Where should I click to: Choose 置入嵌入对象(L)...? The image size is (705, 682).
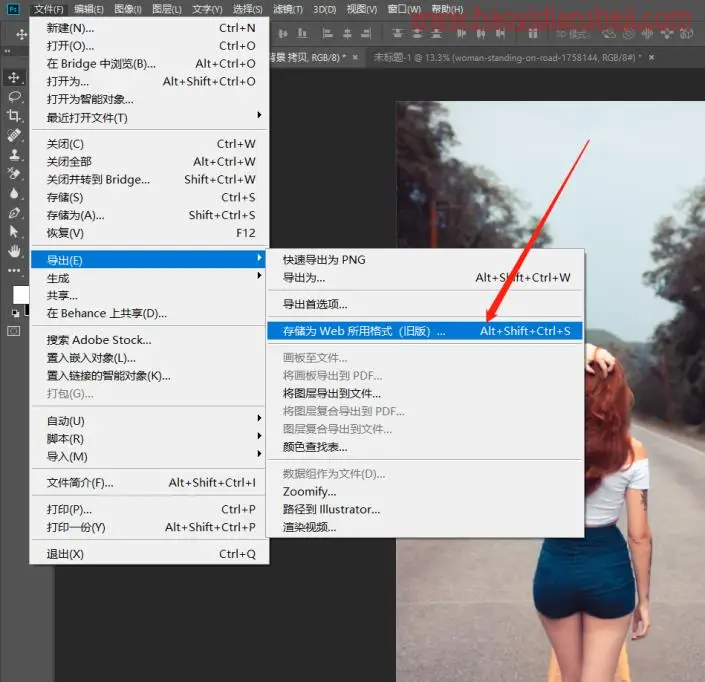coord(149,358)
